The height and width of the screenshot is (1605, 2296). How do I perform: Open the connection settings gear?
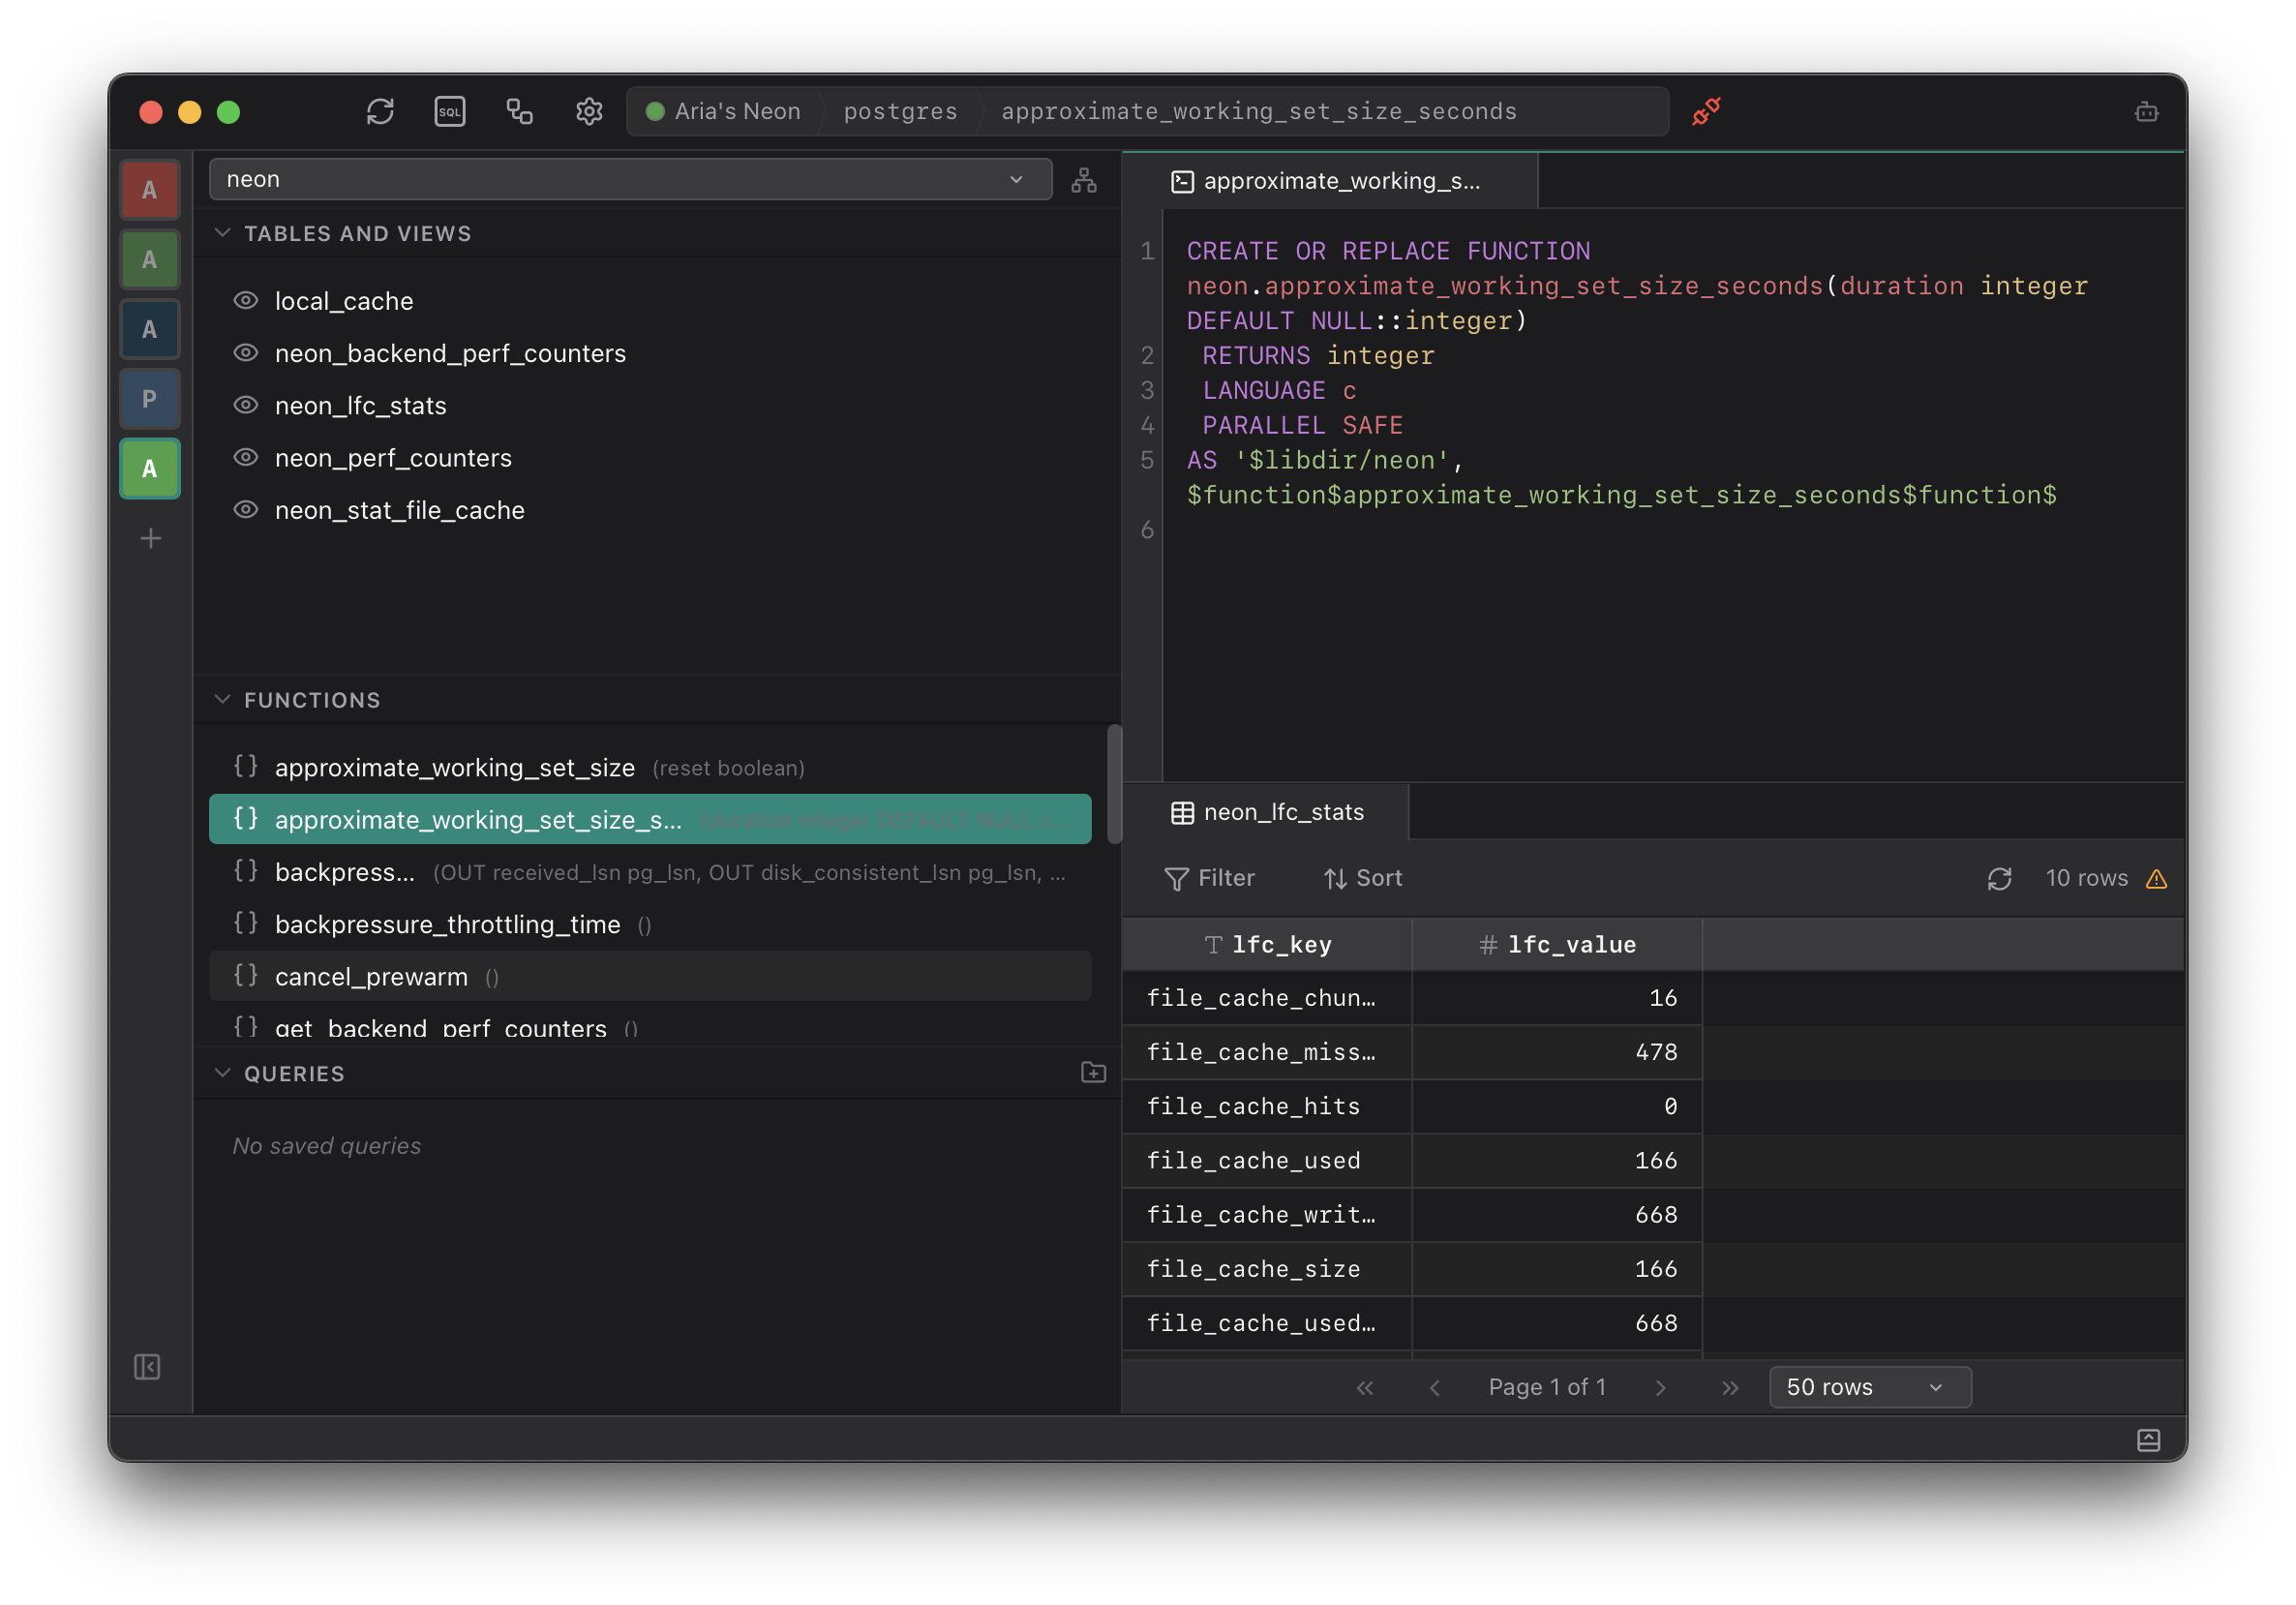pos(589,111)
